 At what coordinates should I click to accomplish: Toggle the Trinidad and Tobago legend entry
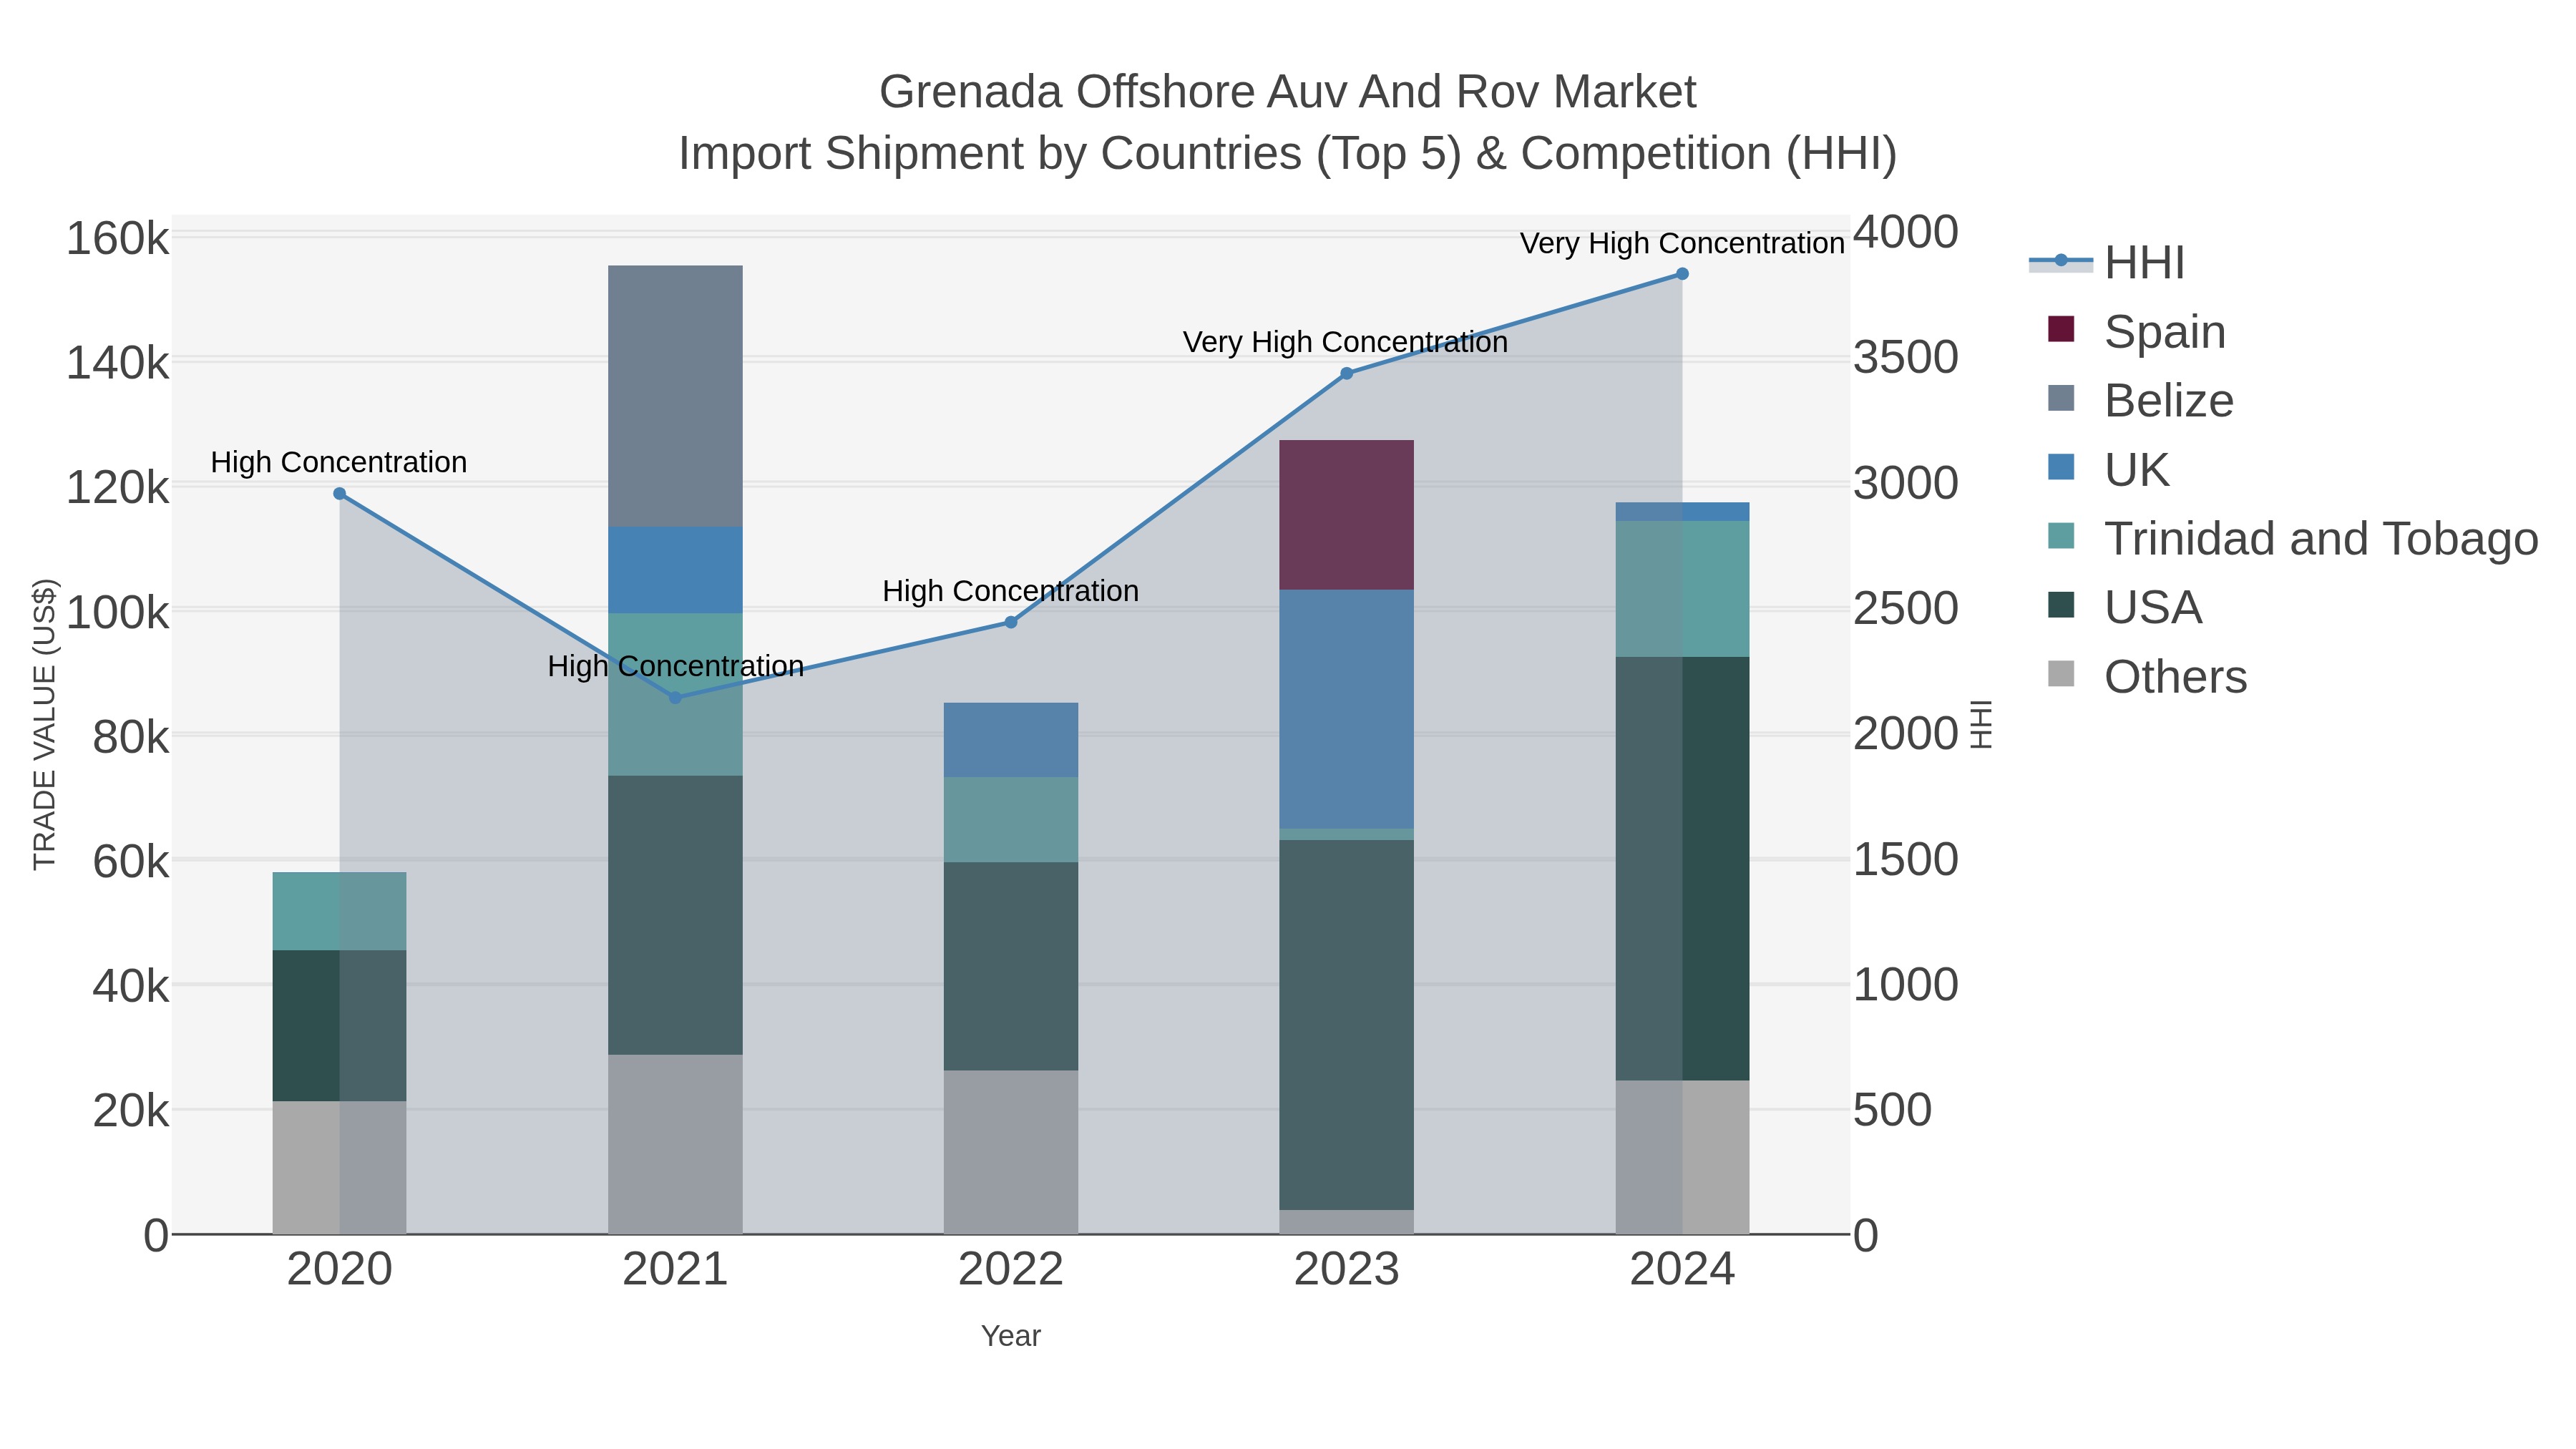(x=2293, y=539)
